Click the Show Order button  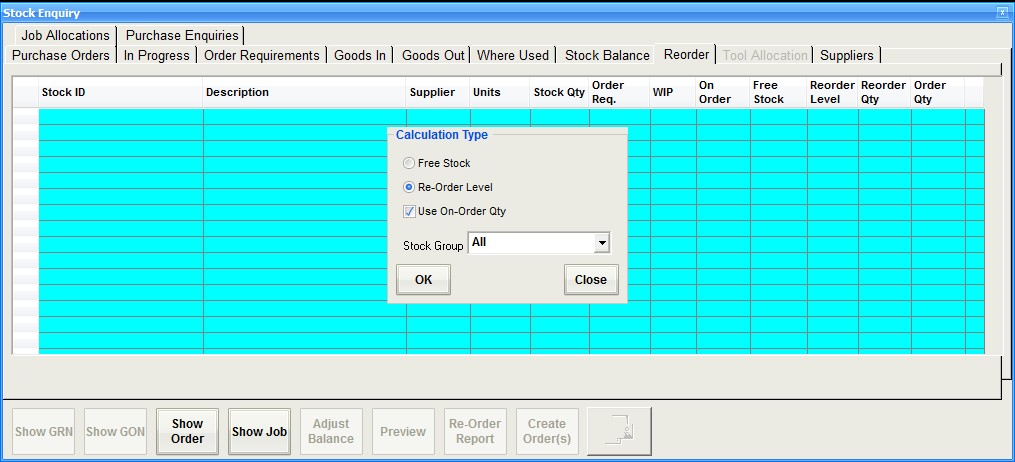pos(187,431)
